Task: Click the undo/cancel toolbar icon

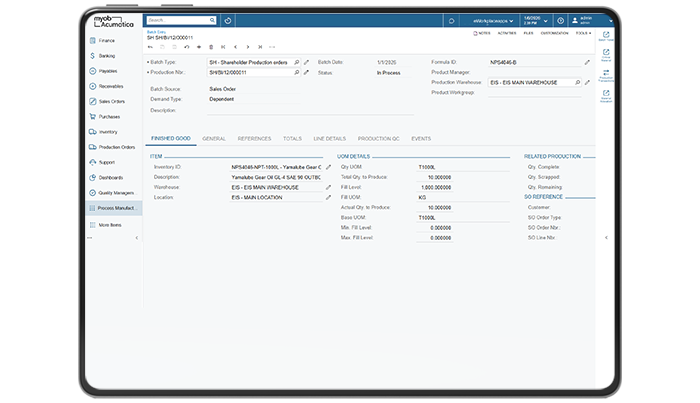Action: 187,47
